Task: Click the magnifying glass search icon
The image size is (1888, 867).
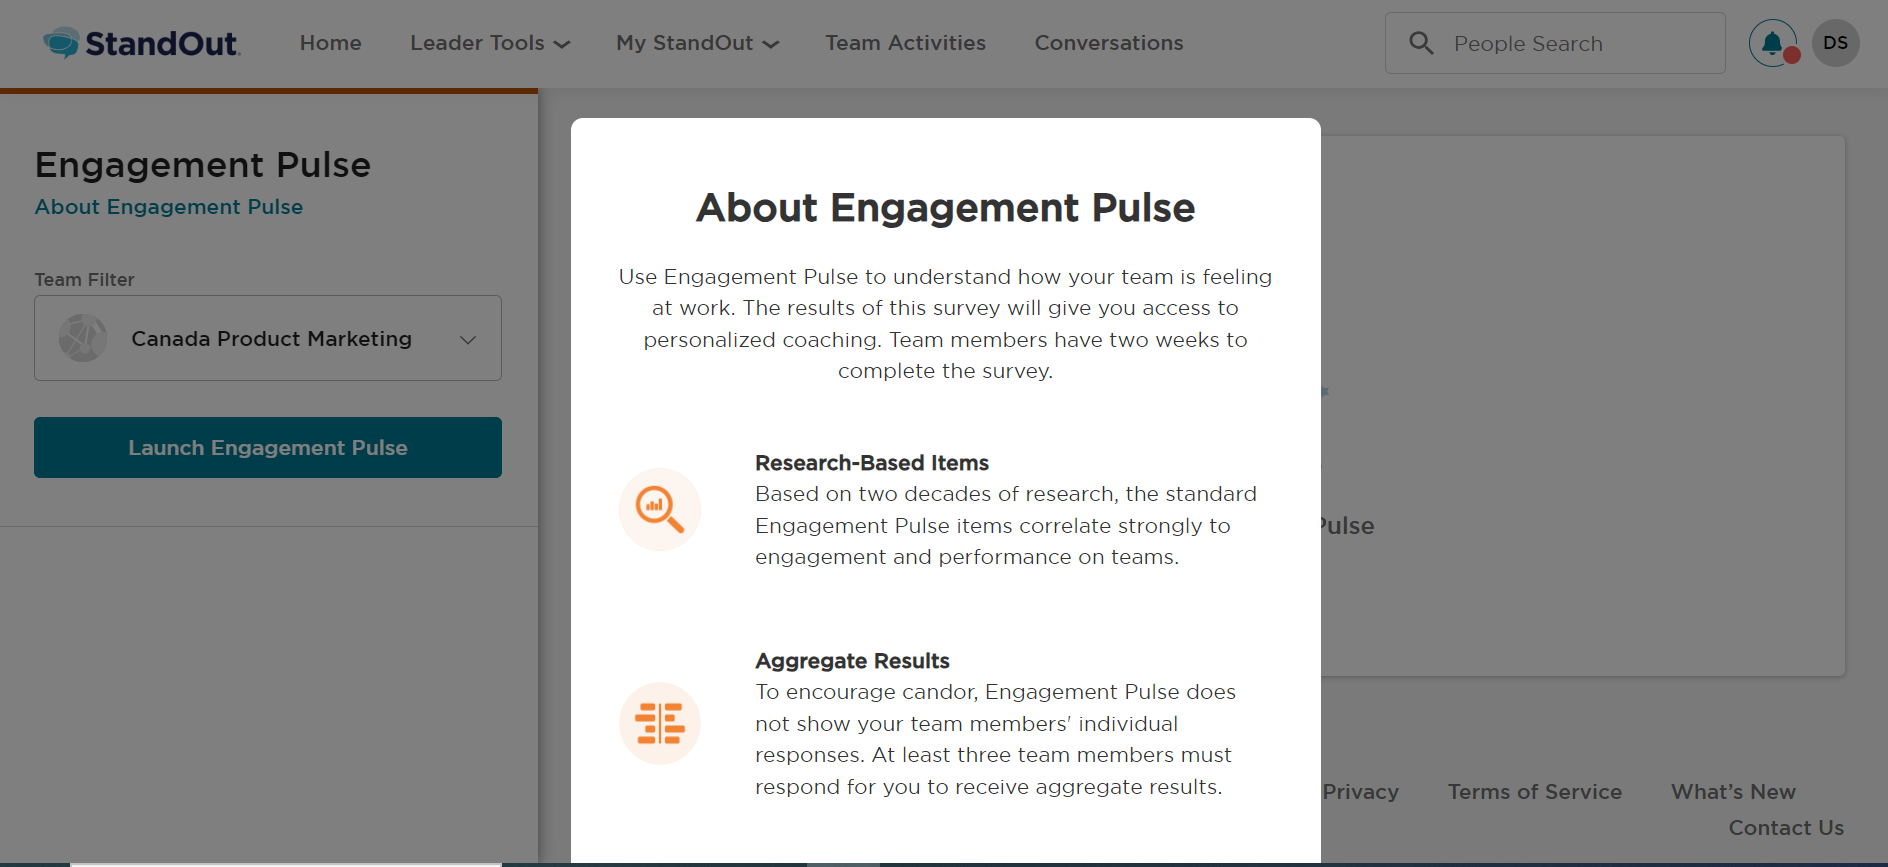Action: pos(1421,43)
